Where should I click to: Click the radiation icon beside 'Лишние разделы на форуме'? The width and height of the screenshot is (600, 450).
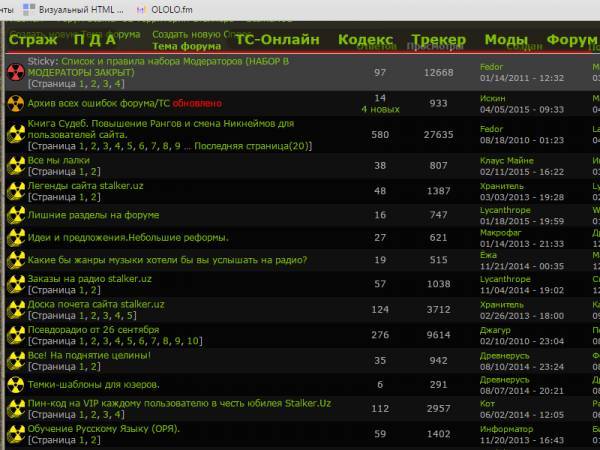(15, 214)
